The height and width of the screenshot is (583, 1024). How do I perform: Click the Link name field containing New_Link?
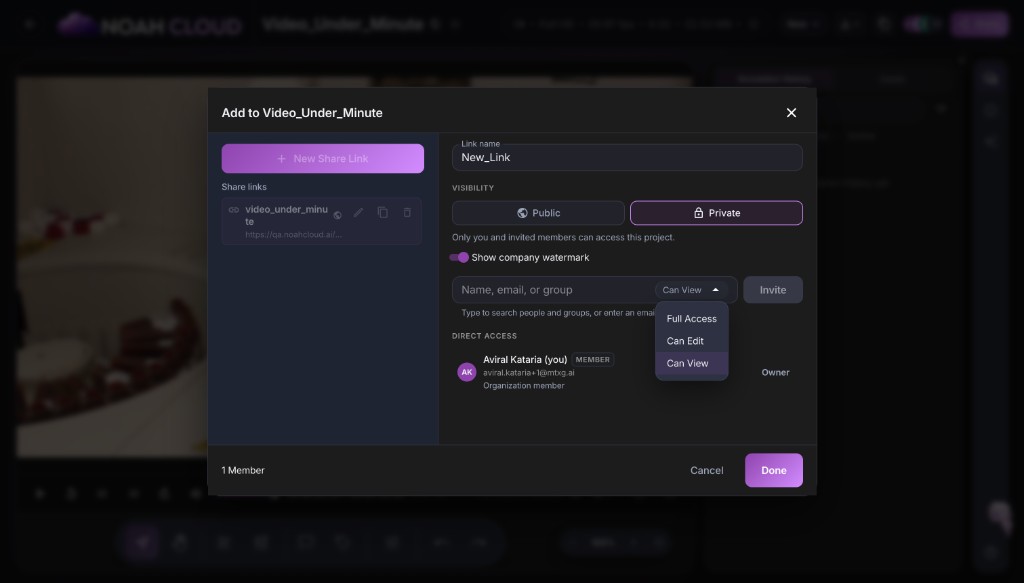coord(627,157)
